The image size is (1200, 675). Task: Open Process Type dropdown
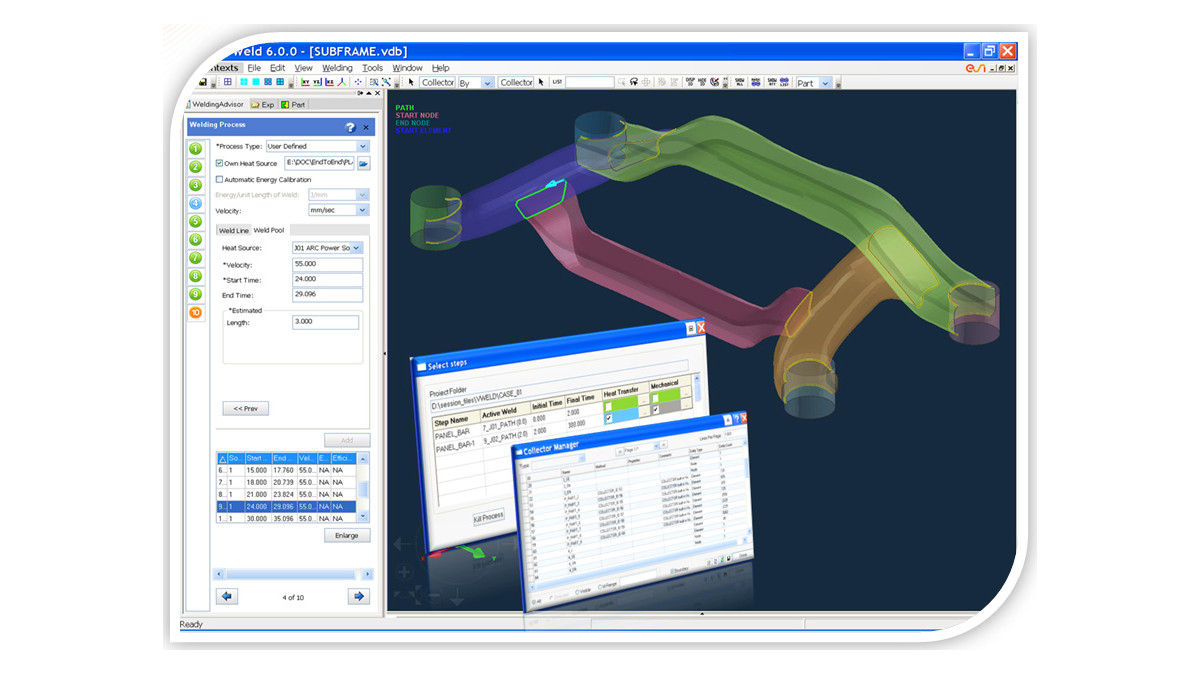(x=363, y=146)
